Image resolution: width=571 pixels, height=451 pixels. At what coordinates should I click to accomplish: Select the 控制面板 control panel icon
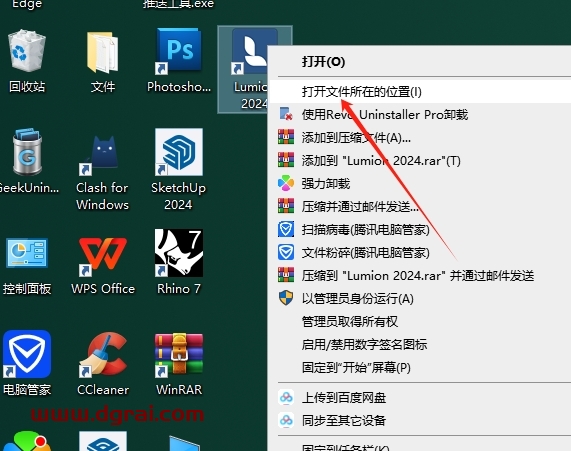pyautogui.click(x=27, y=253)
